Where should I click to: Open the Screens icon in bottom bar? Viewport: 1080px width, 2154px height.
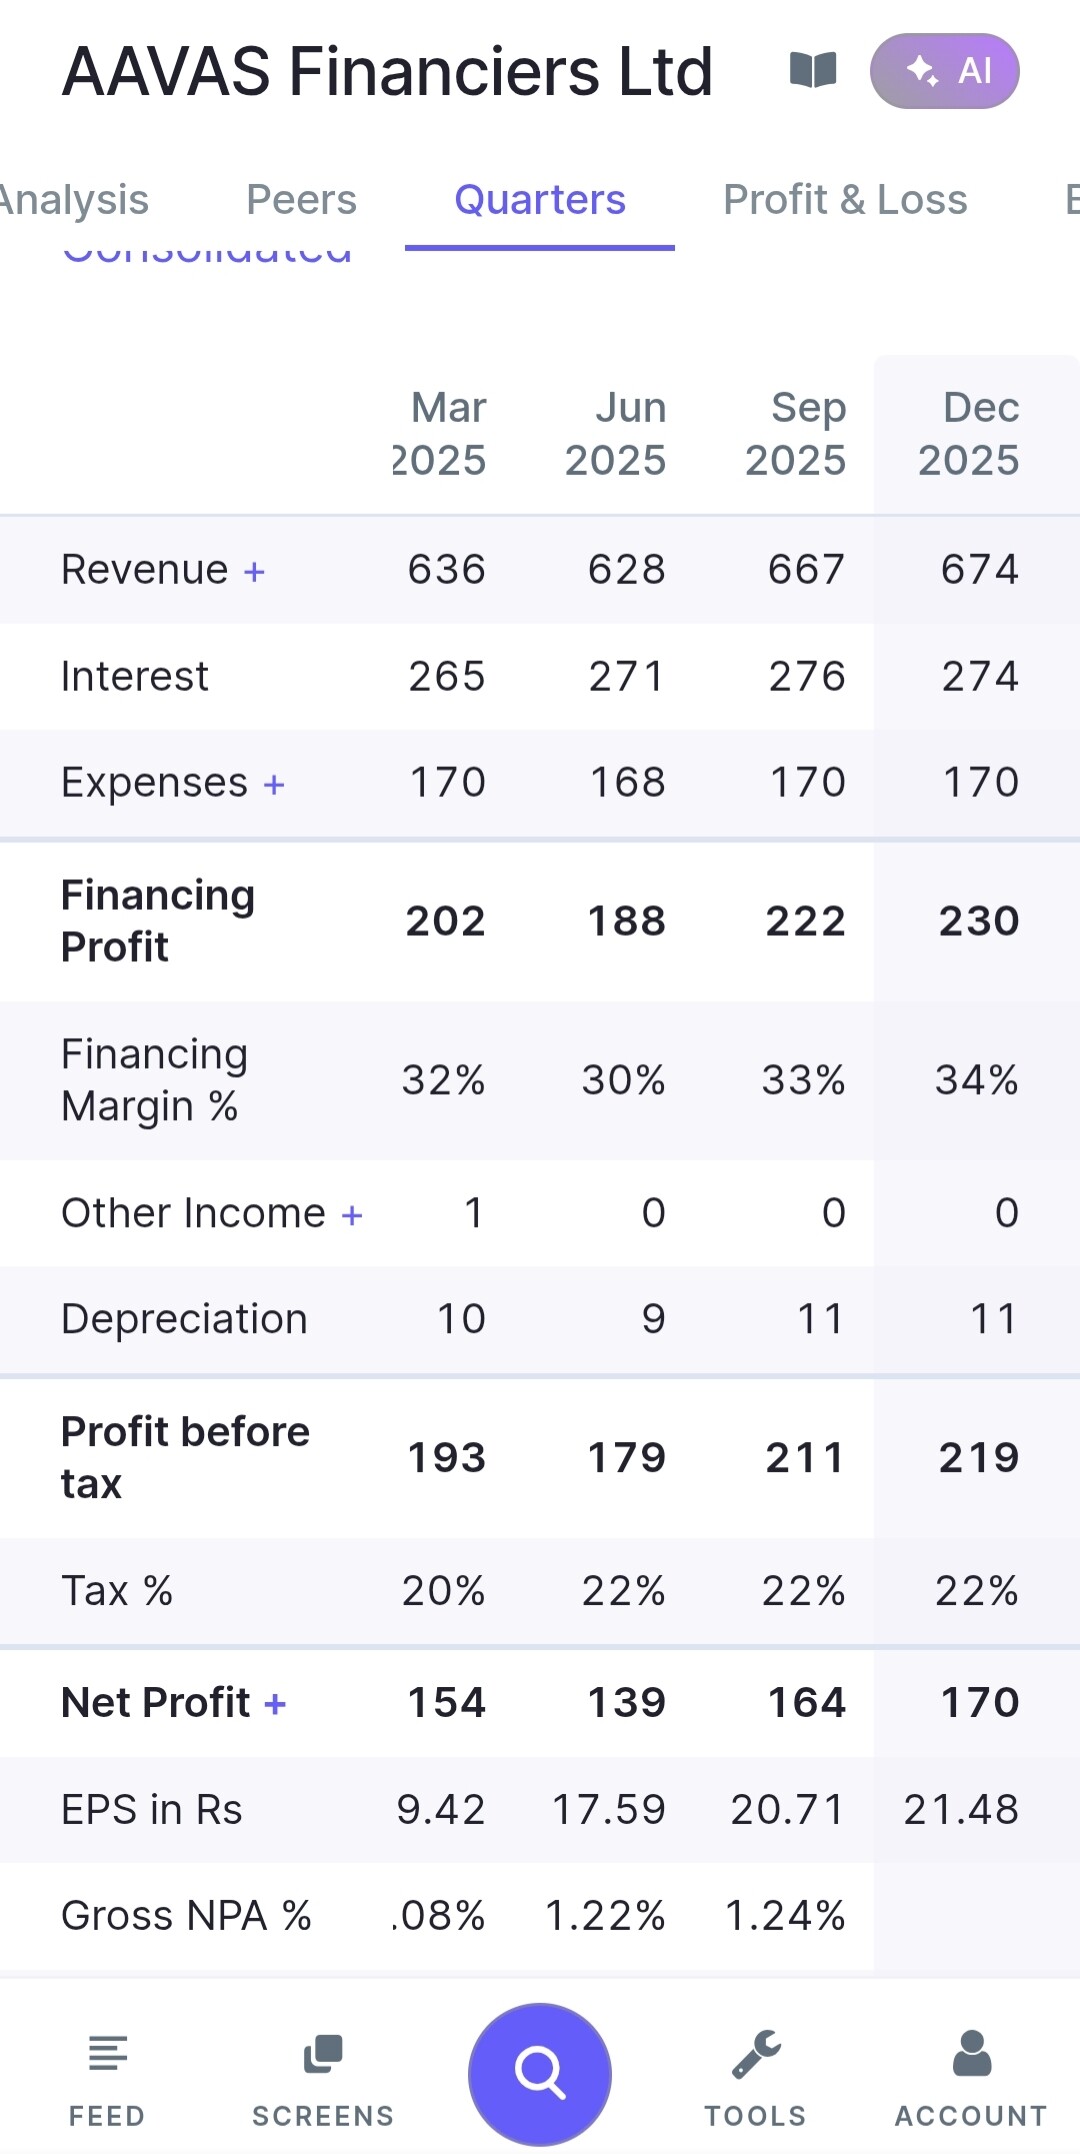tap(323, 2074)
